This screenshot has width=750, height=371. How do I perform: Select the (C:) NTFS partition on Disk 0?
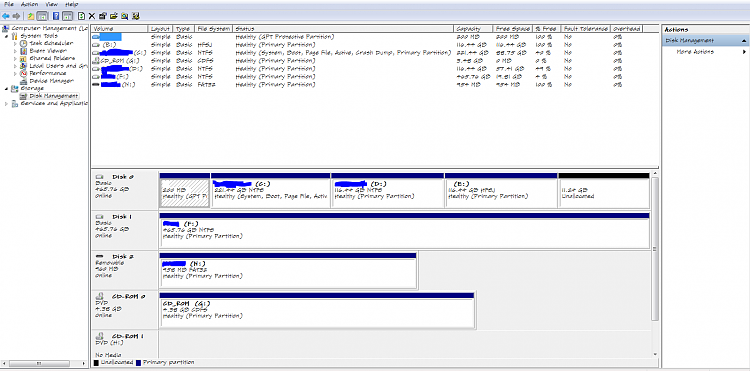[x=270, y=190]
